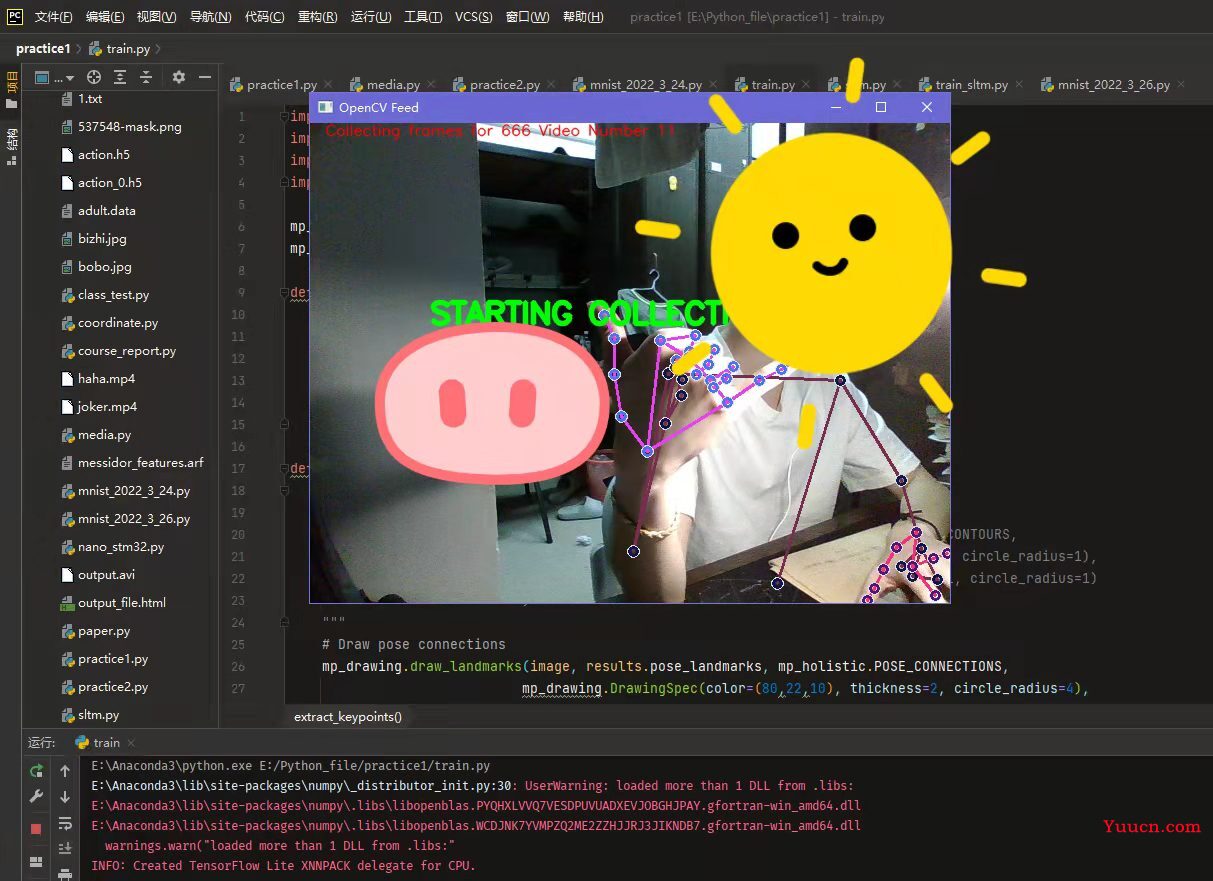1213x881 pixels.
Task: Collapse the function fold at line 9
Action: 285,293
